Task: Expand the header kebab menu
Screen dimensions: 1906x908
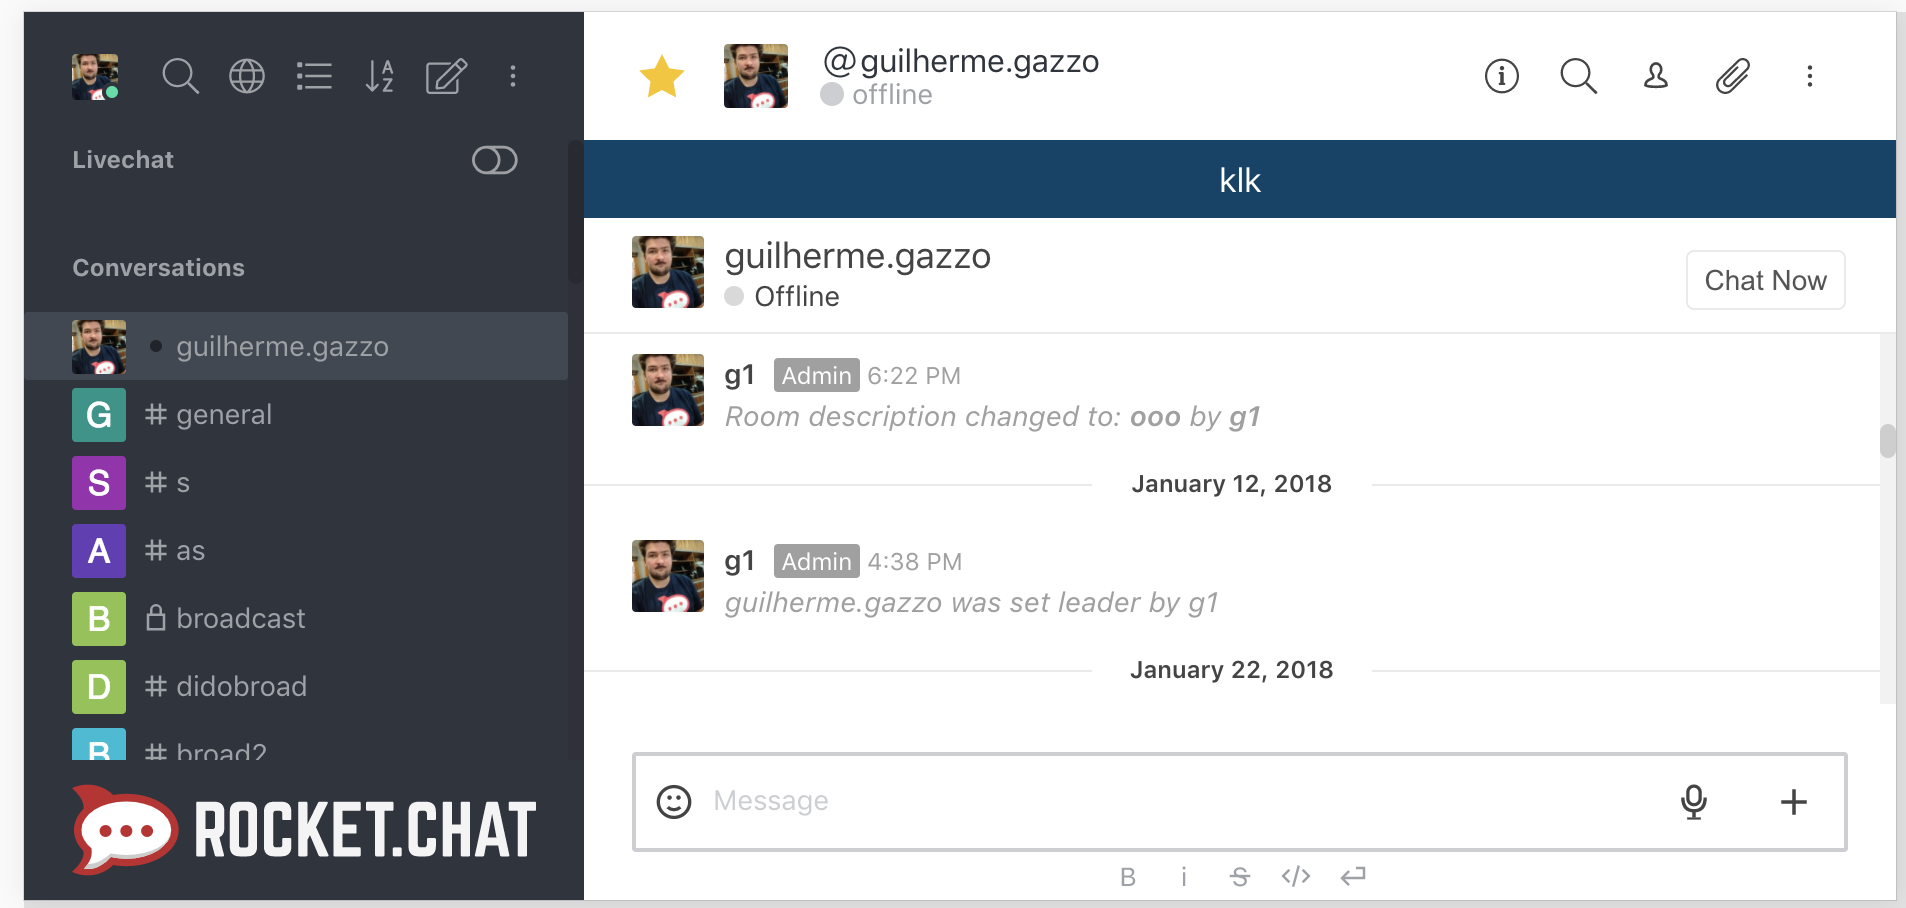Action: [1810, 76]
